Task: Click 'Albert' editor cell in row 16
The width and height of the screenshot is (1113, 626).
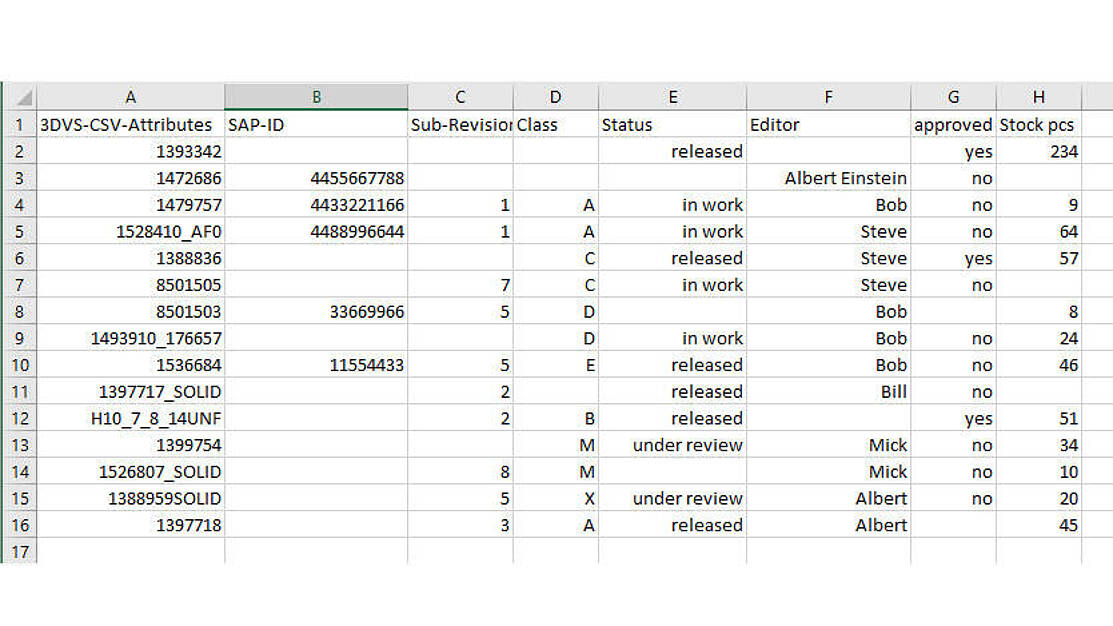Action: (828, 525)
